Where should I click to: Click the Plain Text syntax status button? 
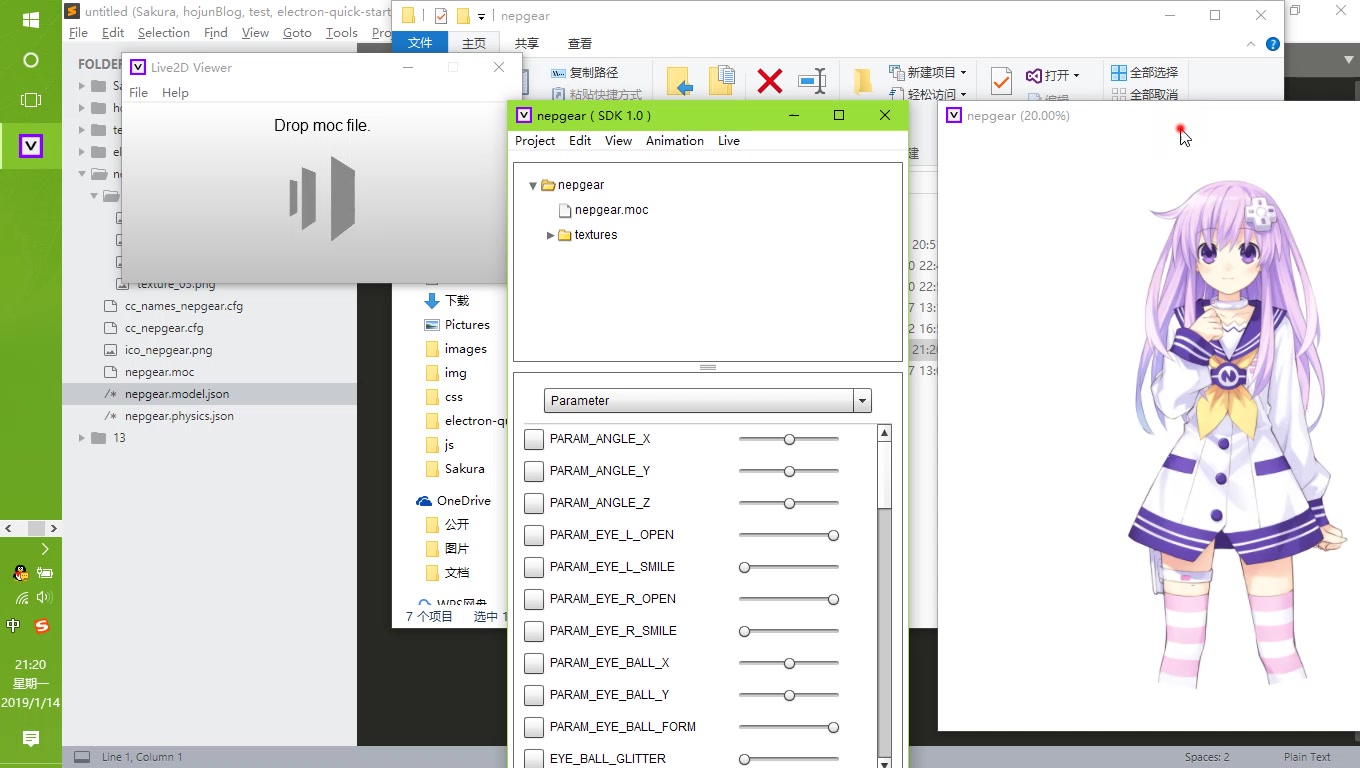pyautogui.click(x=1307, y=757)
